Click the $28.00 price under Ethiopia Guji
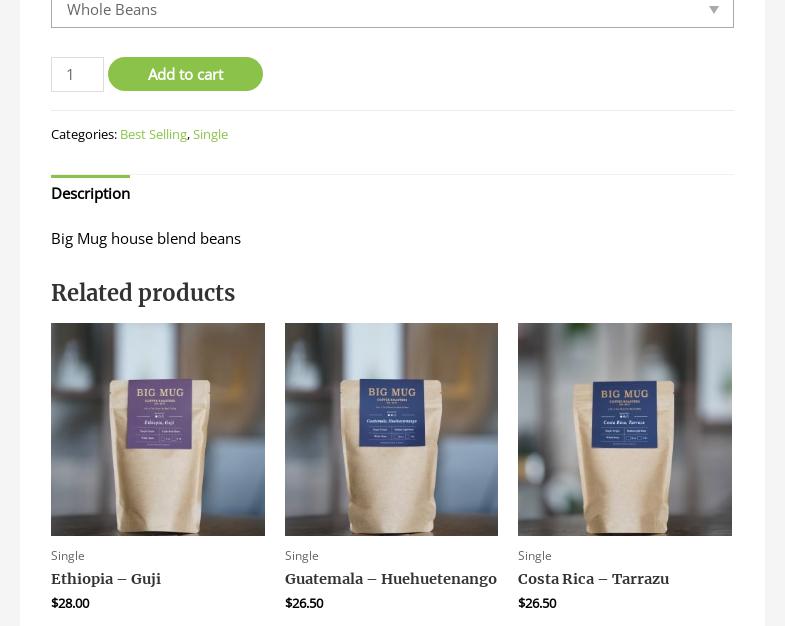This screenshot has width=785, height=626. (x=70, y=603)
